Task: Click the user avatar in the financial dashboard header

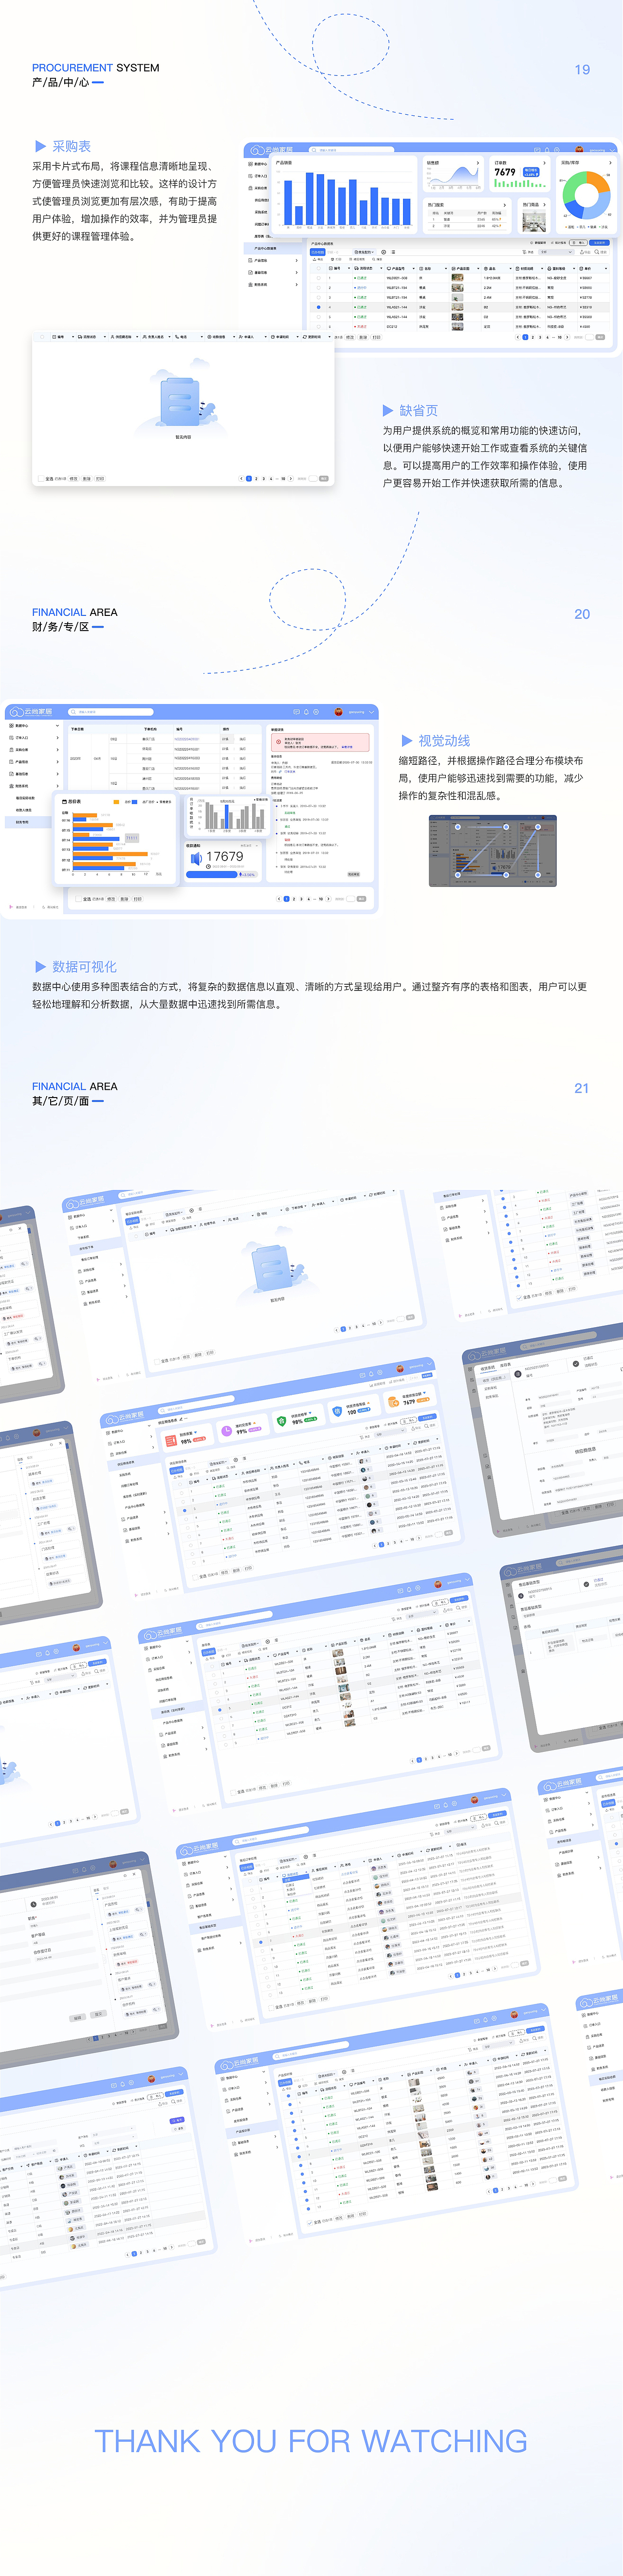Action: pos(337,712)
